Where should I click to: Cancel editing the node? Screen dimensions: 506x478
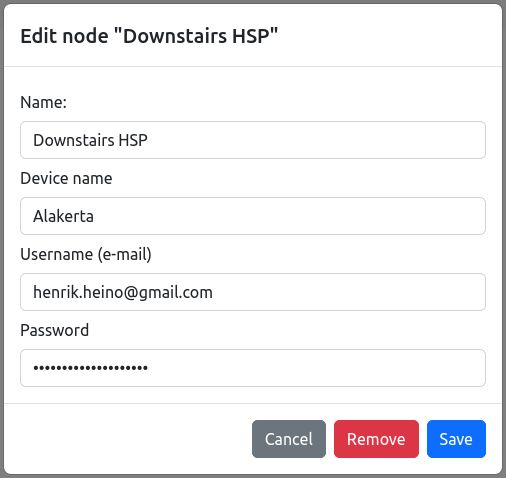[x=289, y=439]
